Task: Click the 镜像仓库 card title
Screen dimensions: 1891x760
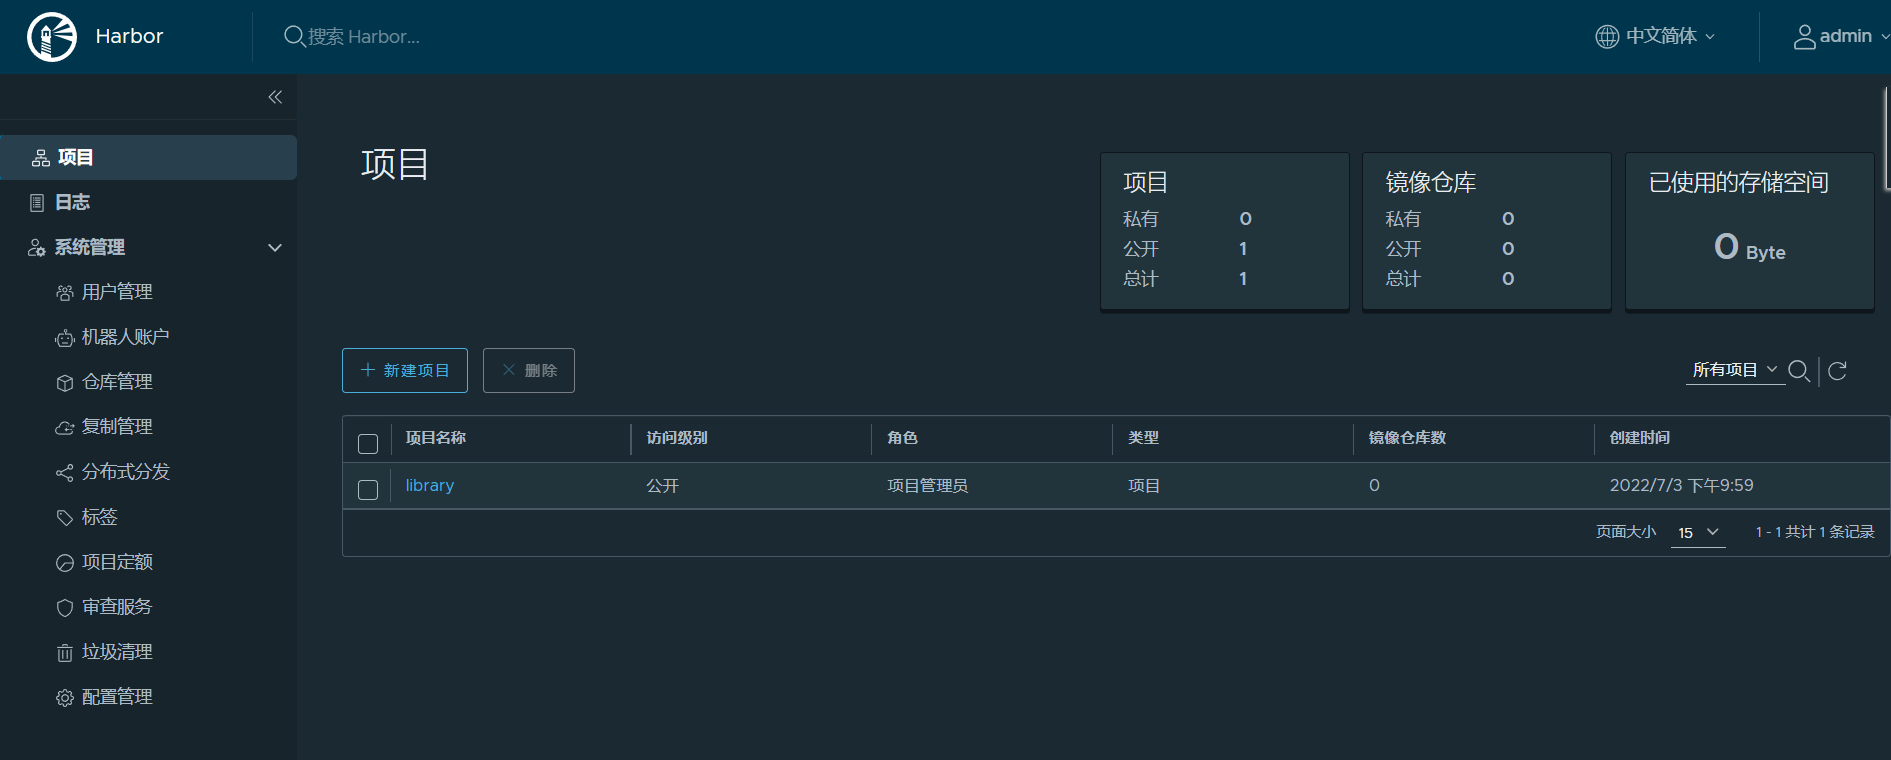Action: [1431, 182]
